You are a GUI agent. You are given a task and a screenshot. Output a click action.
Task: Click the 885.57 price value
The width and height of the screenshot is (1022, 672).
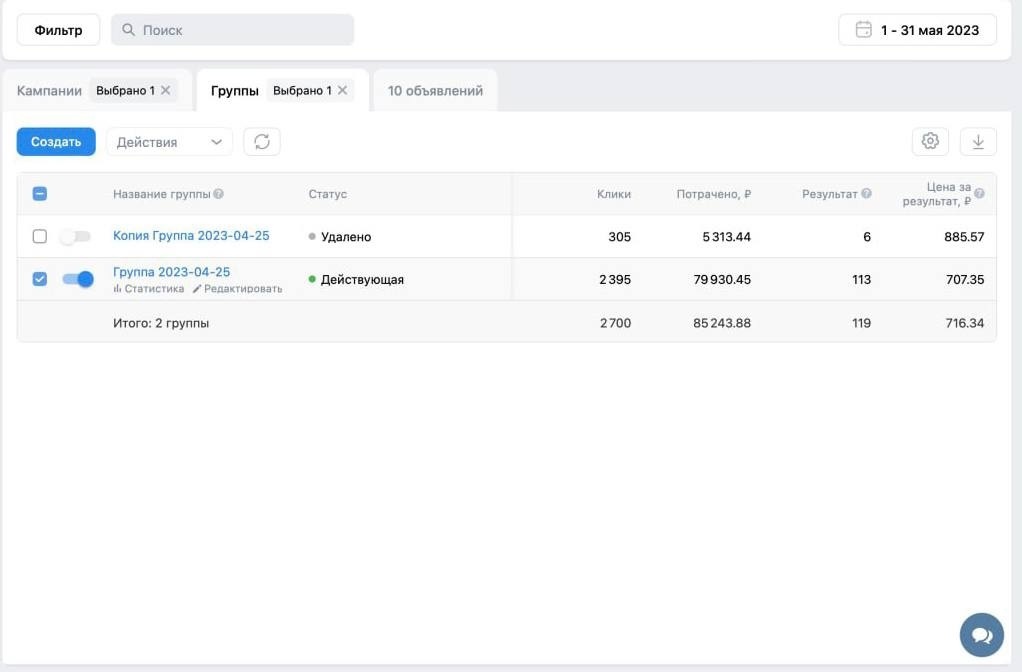965,237
